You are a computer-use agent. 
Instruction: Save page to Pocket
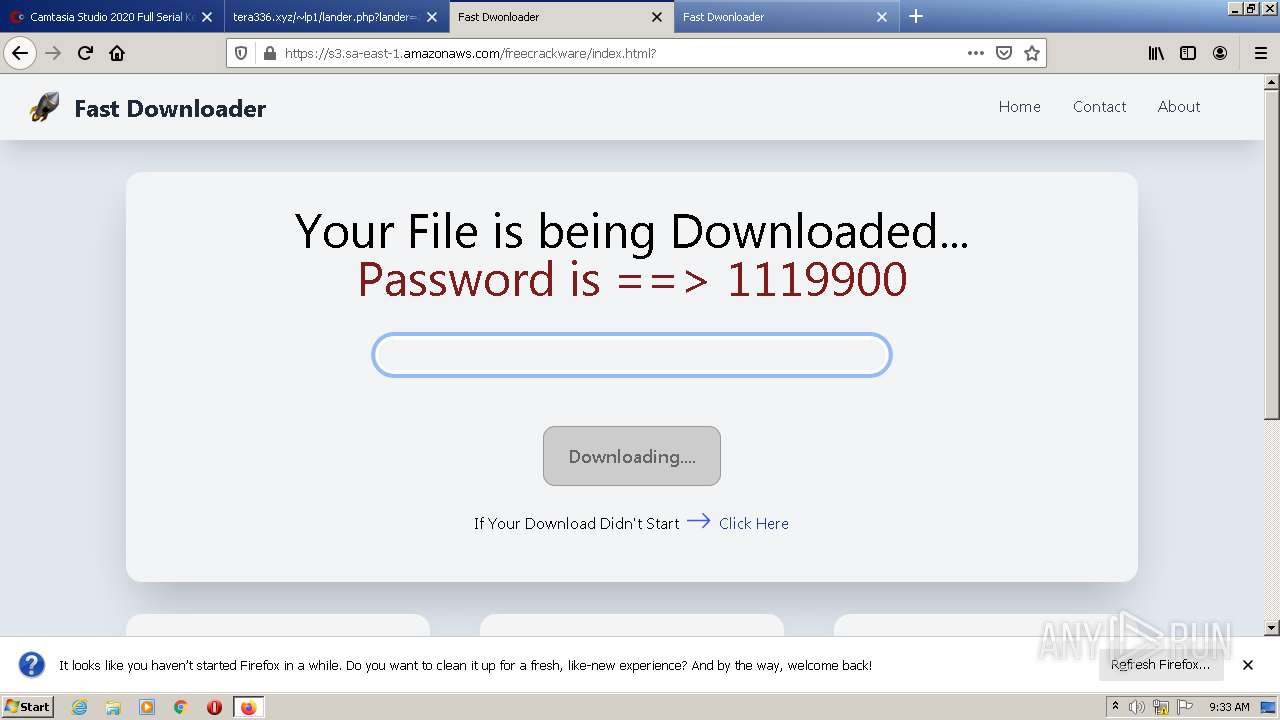(x=1004, y=53)
